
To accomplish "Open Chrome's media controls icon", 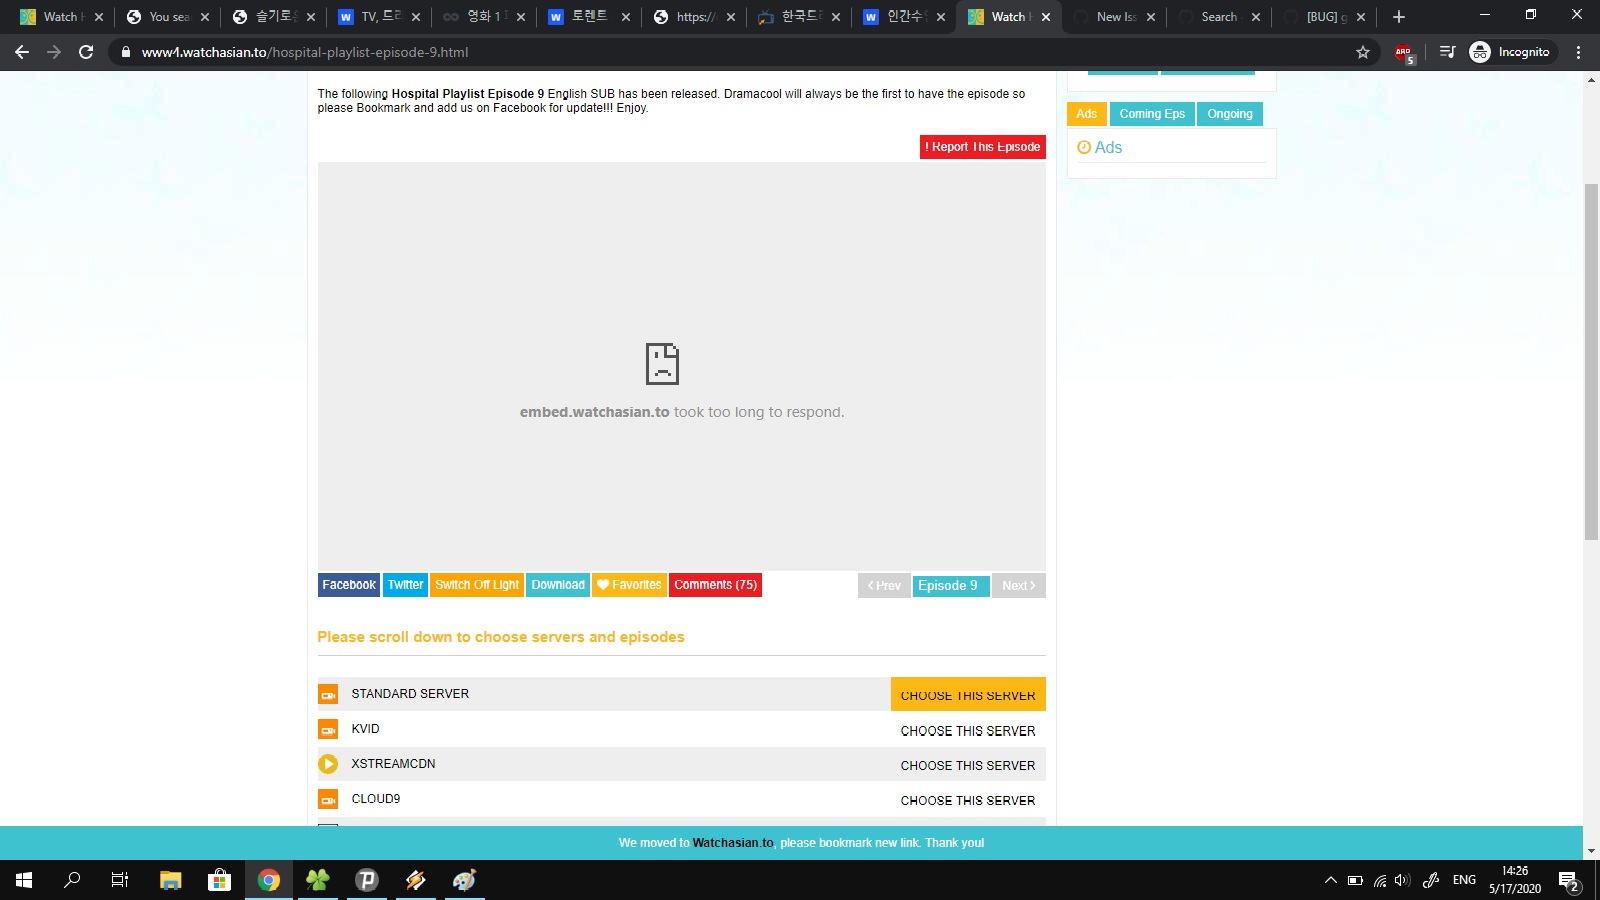I will [1447, 51].
